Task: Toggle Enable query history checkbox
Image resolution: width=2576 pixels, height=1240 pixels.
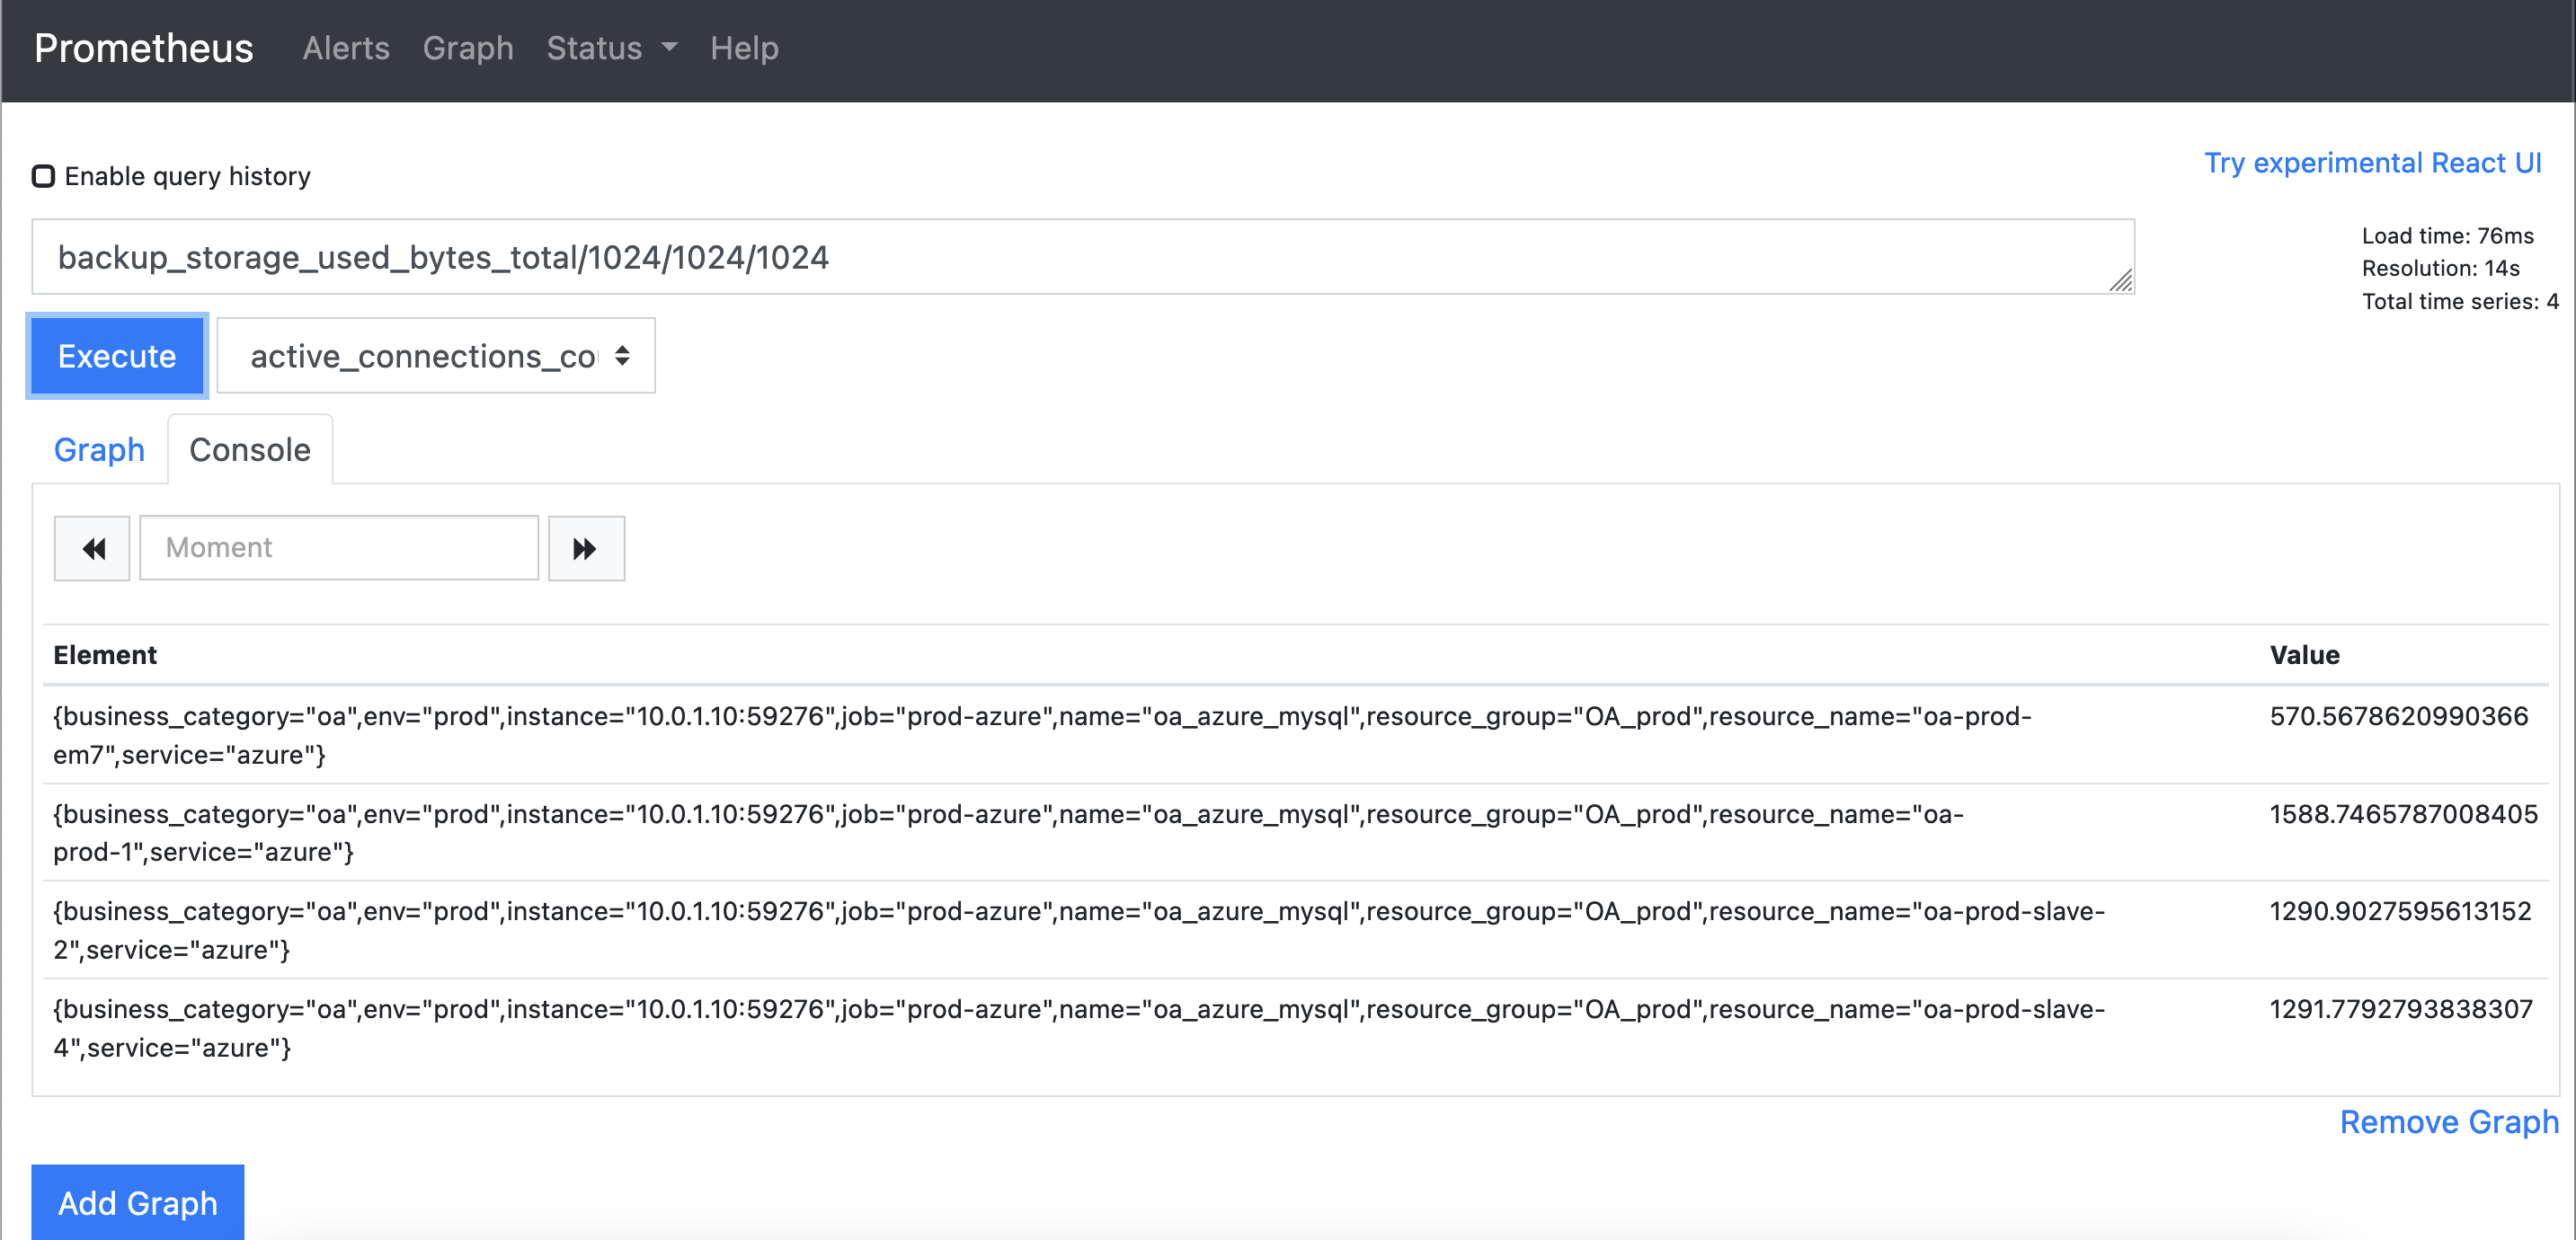Action: coord(44,176)
